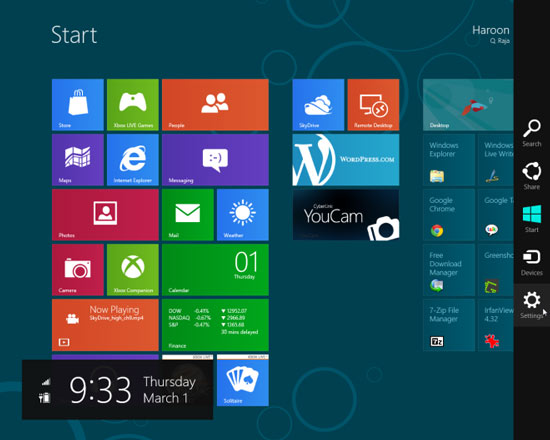Launch Xbox LIVE Games tile

[133, 105]
